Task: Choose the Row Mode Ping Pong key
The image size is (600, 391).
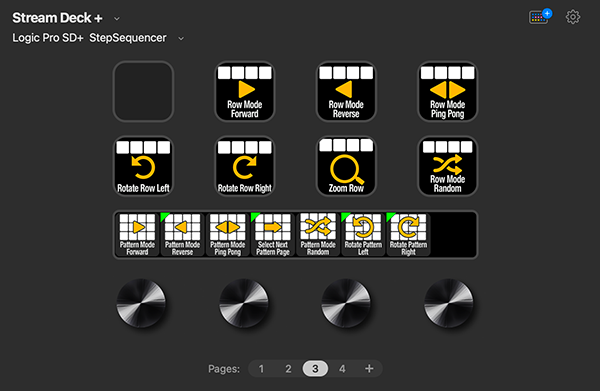Action: 448,91
